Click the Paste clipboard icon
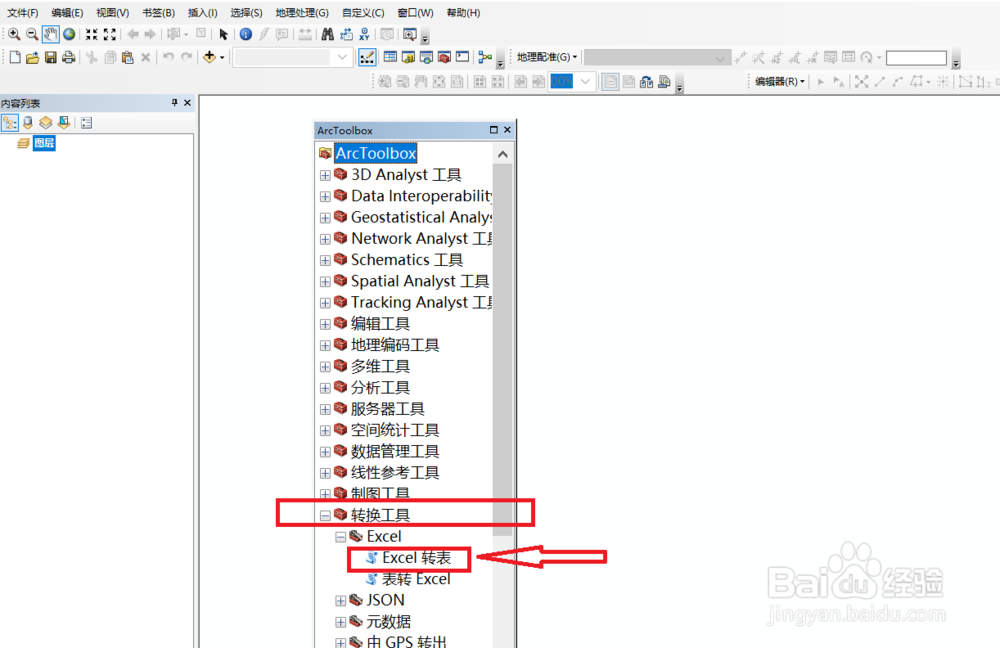 128,57
